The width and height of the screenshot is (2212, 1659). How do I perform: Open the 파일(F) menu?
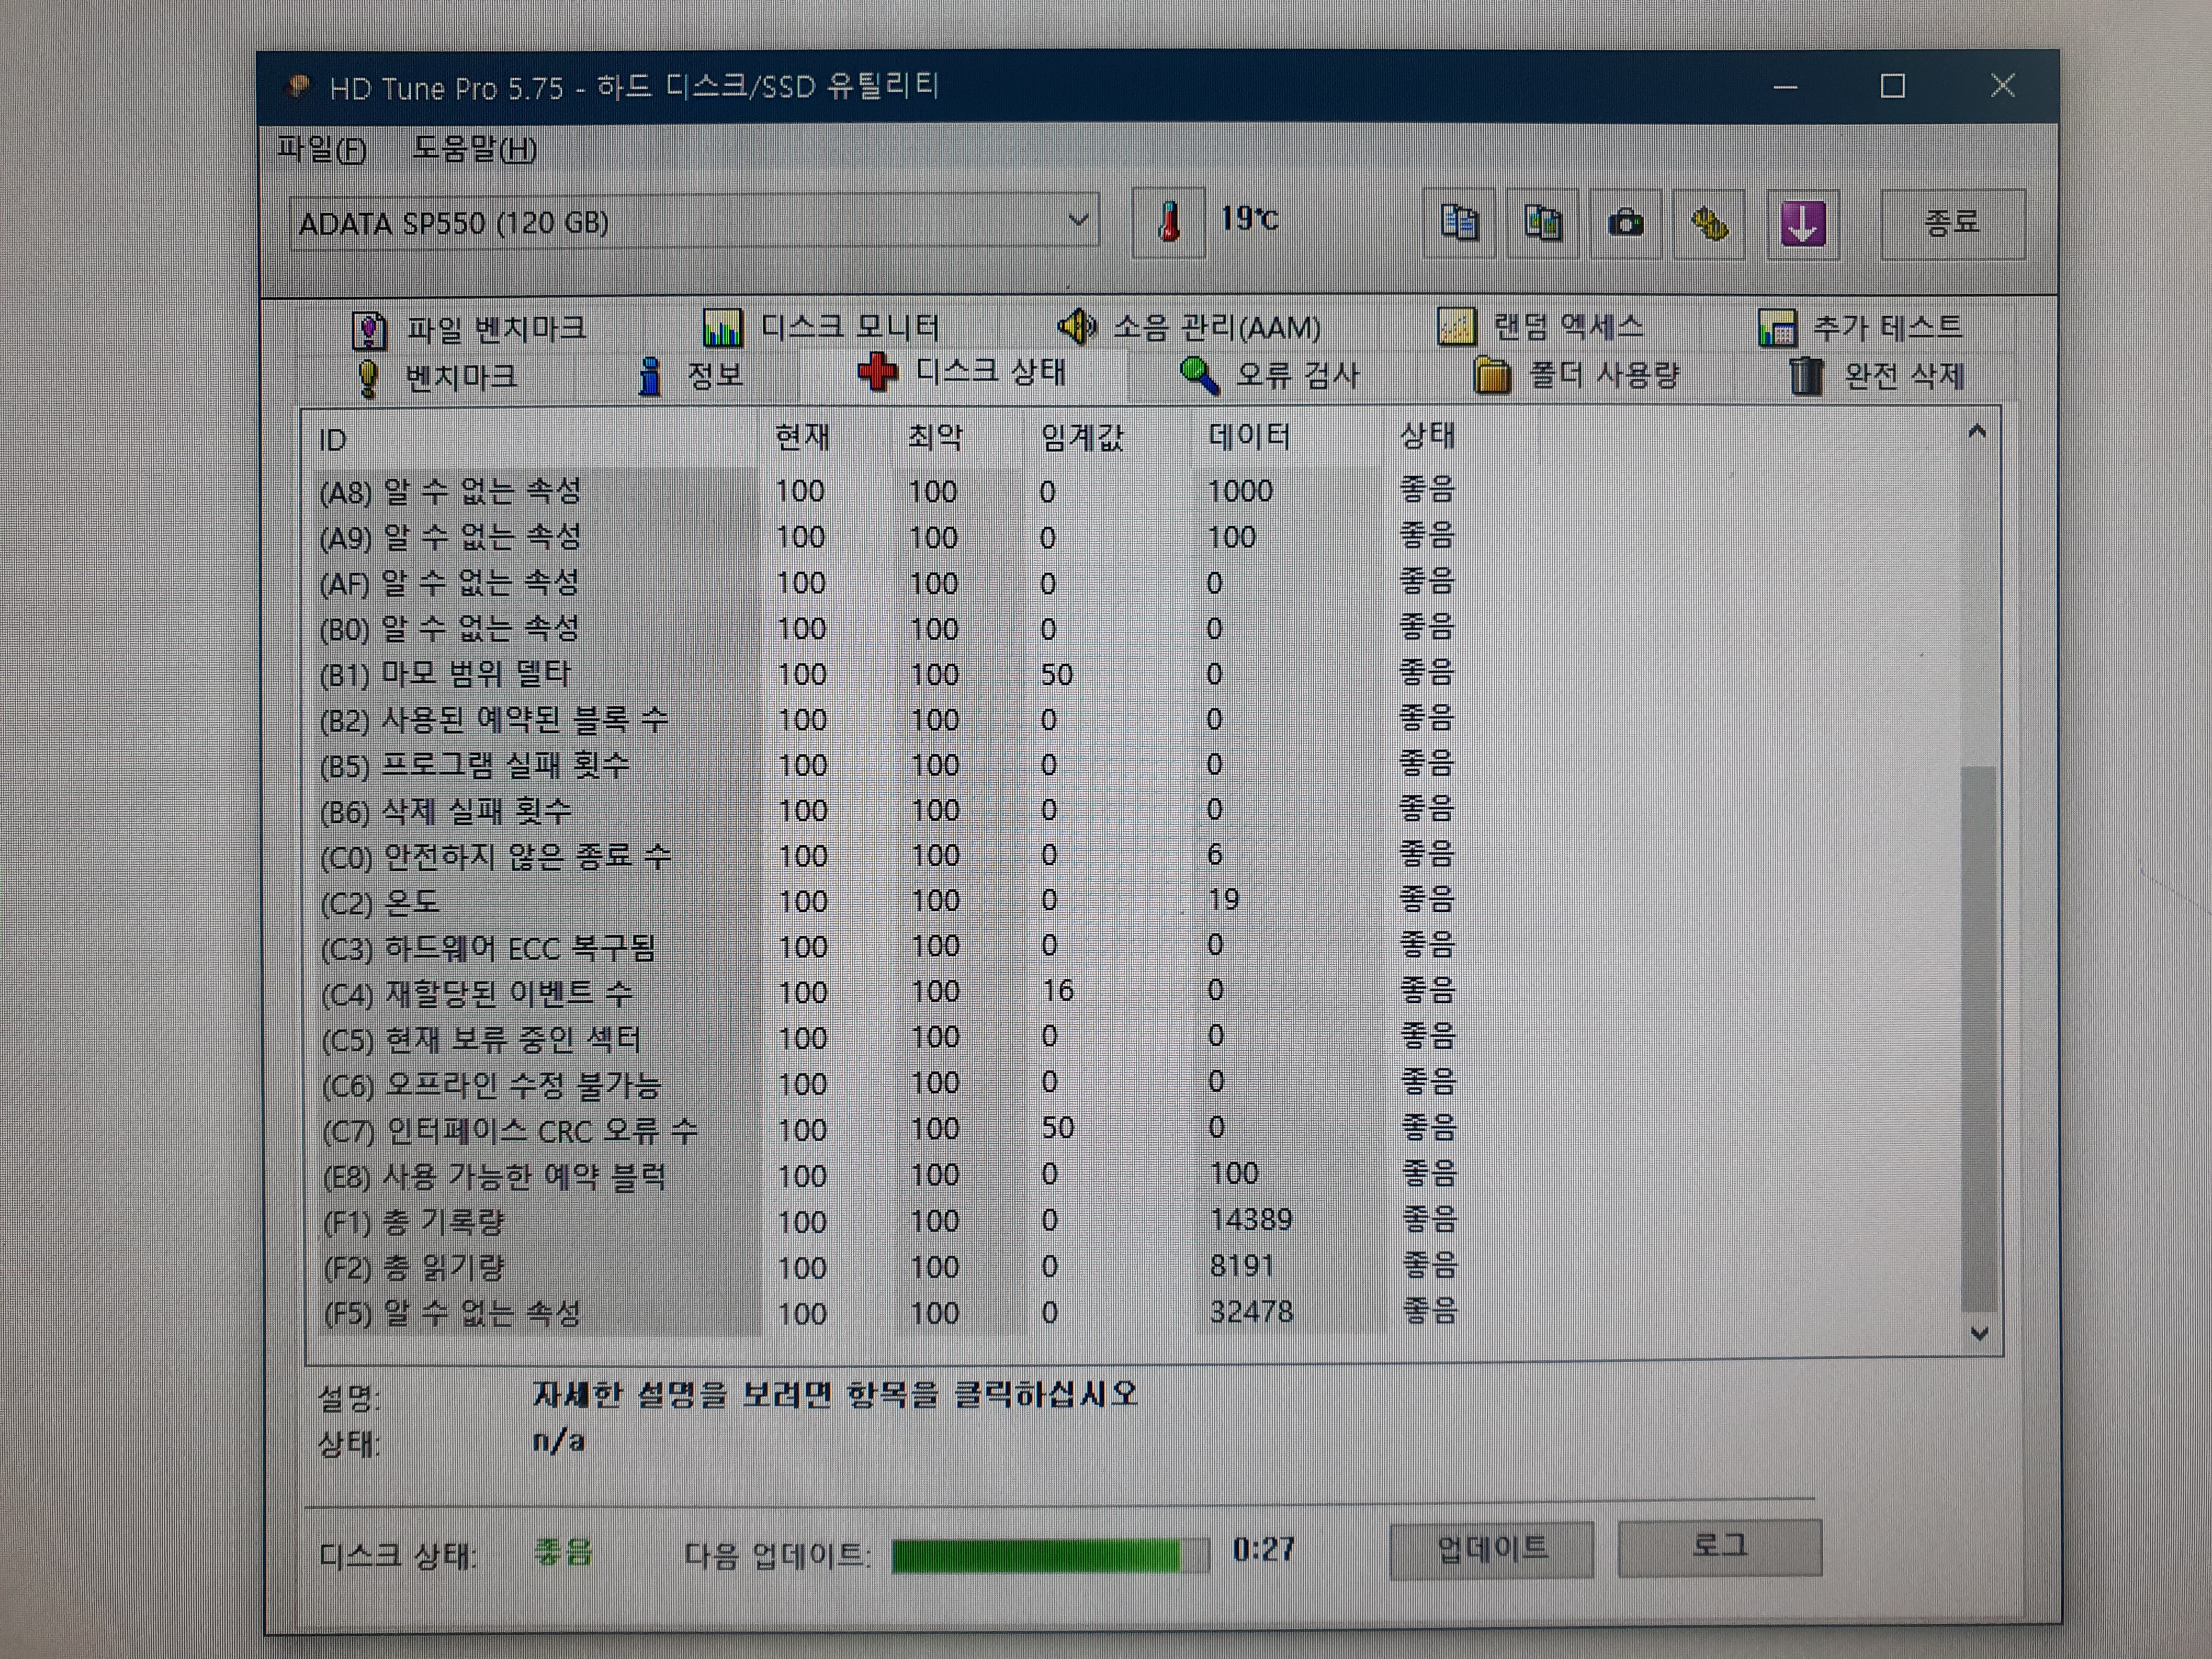321,149
